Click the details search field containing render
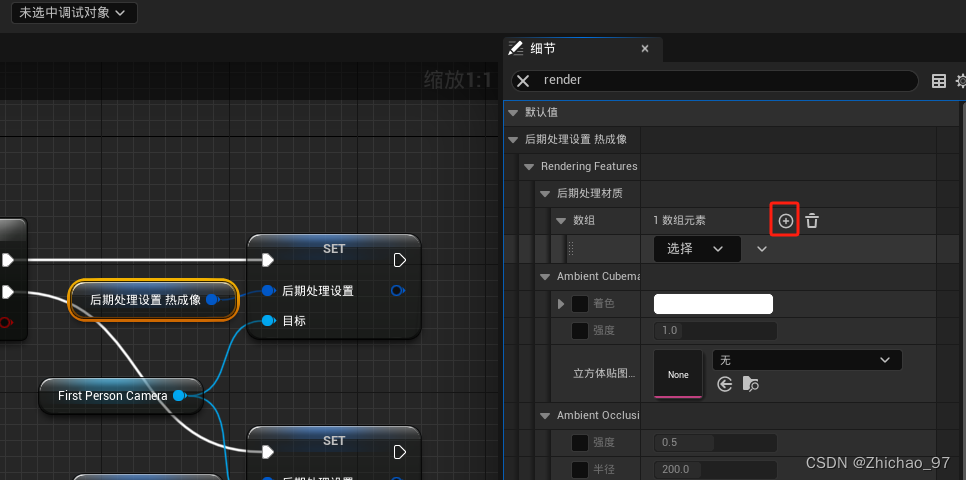This screenshot has width=966, height=480. 715,81
